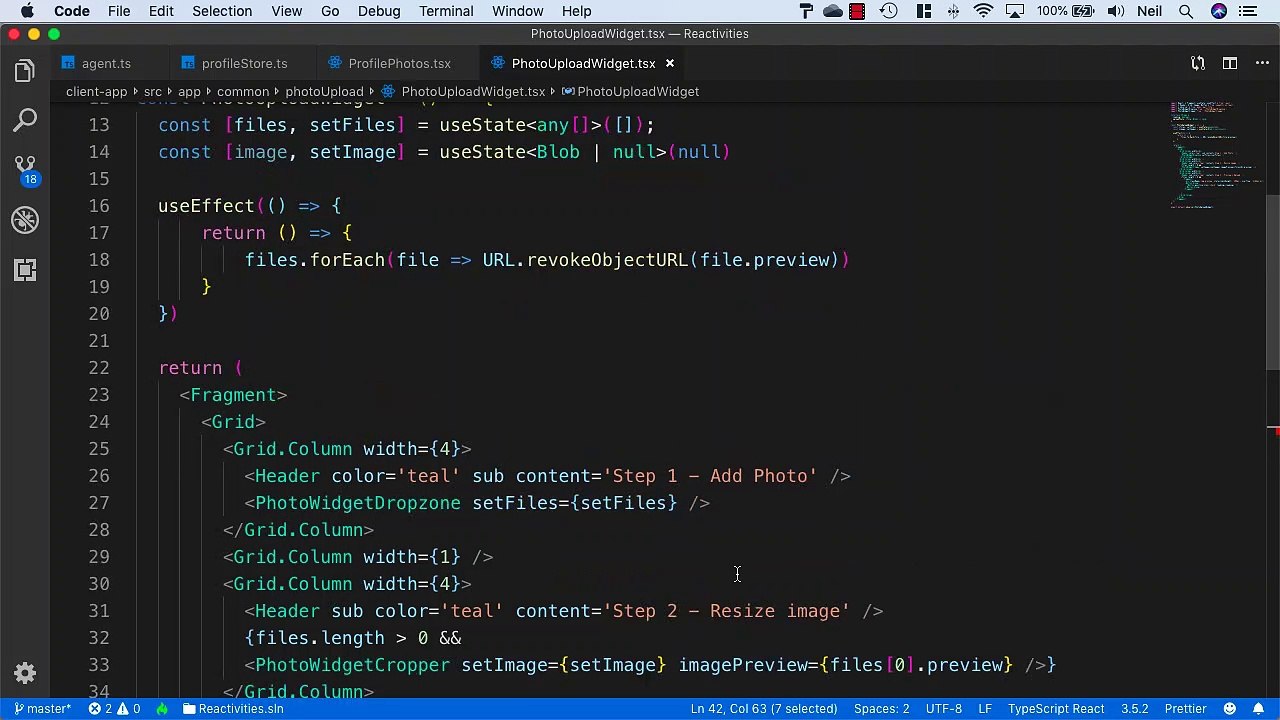Click the Manage gear icon
Screen dimensions: 1280x720
25,673
